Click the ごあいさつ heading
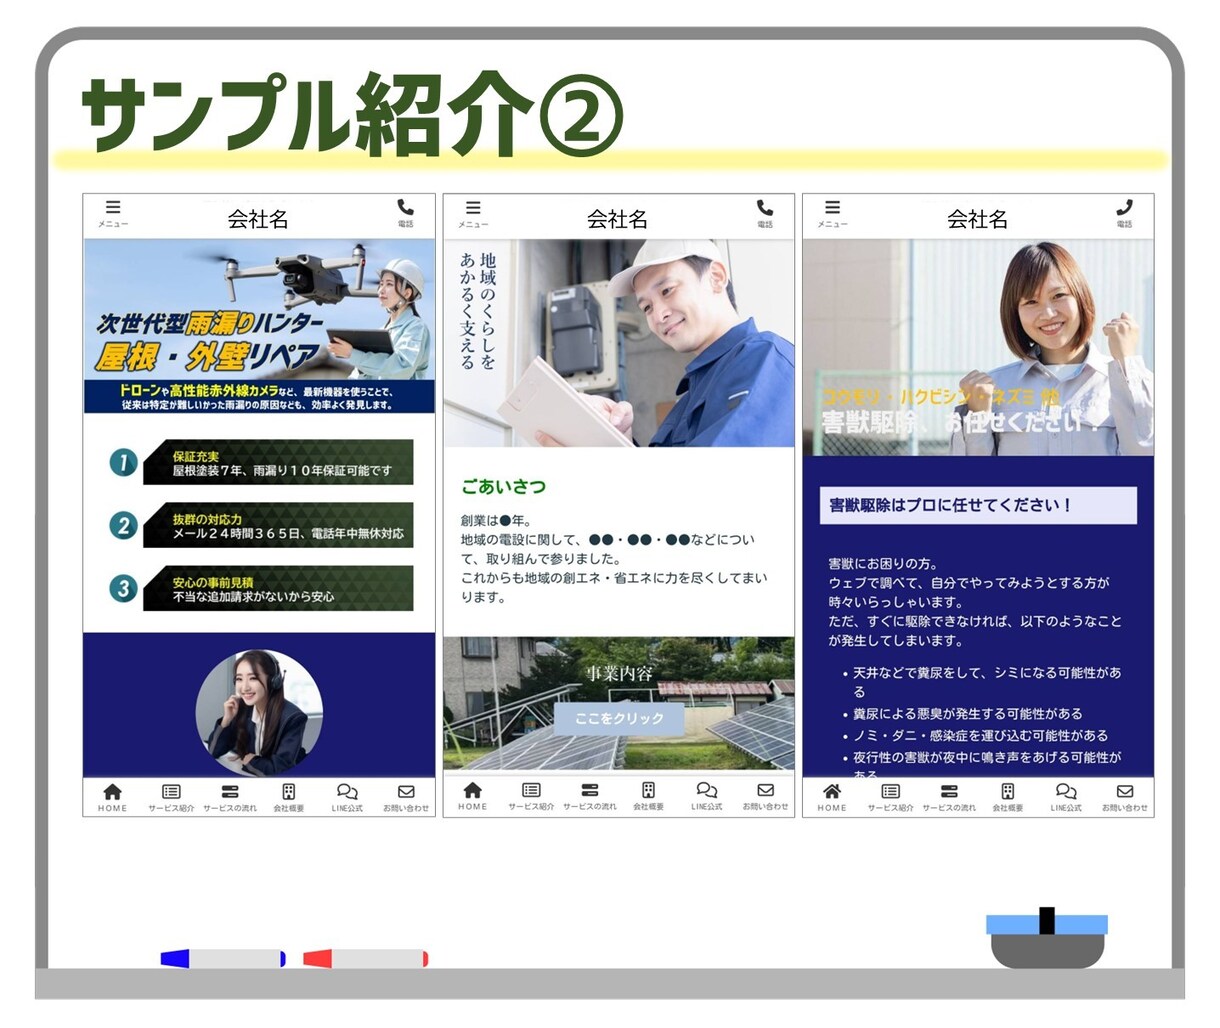Image resolution: width=1220 pixels, height=1028 pixels. 503,487
